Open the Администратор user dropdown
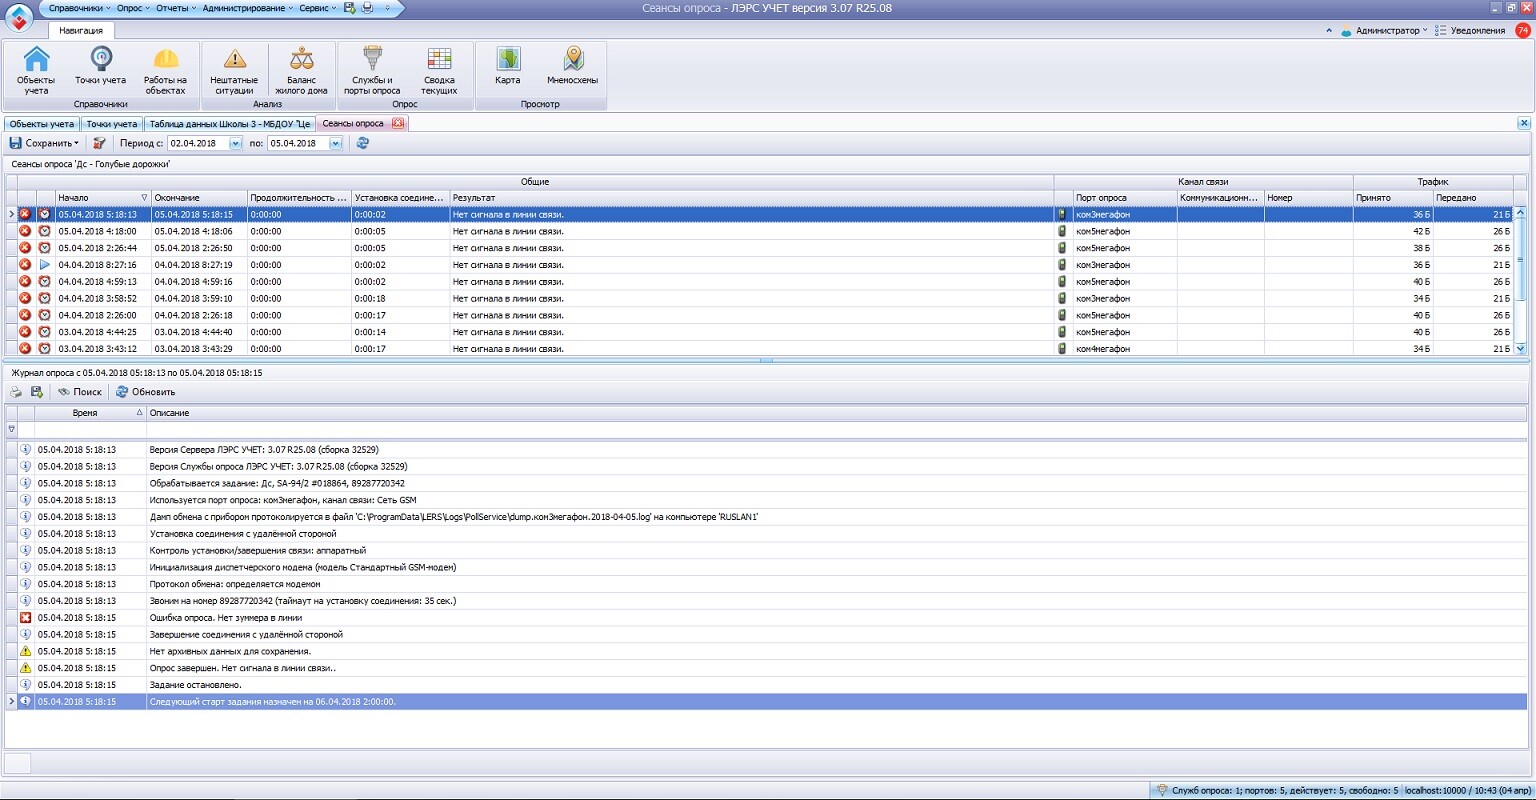This screenshot has width=1536, height=800. coord(1387,30)
